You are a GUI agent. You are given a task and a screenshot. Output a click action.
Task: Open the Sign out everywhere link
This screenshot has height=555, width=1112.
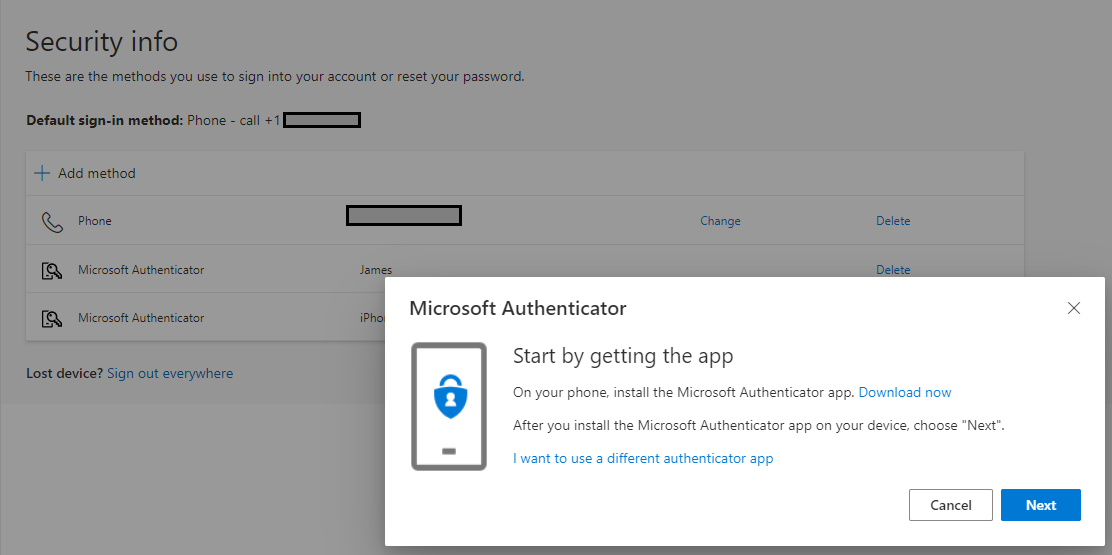(x=170, y=373)
